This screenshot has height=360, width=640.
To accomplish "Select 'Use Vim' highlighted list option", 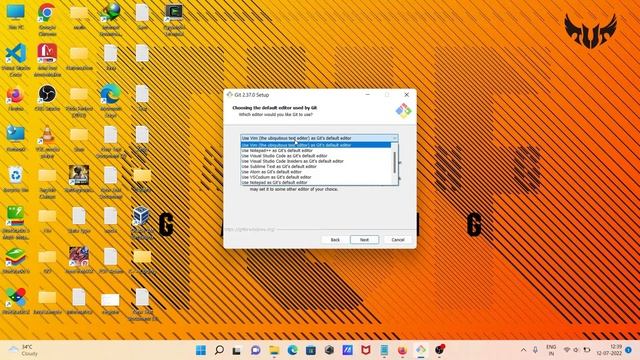I will click(316, 145).
